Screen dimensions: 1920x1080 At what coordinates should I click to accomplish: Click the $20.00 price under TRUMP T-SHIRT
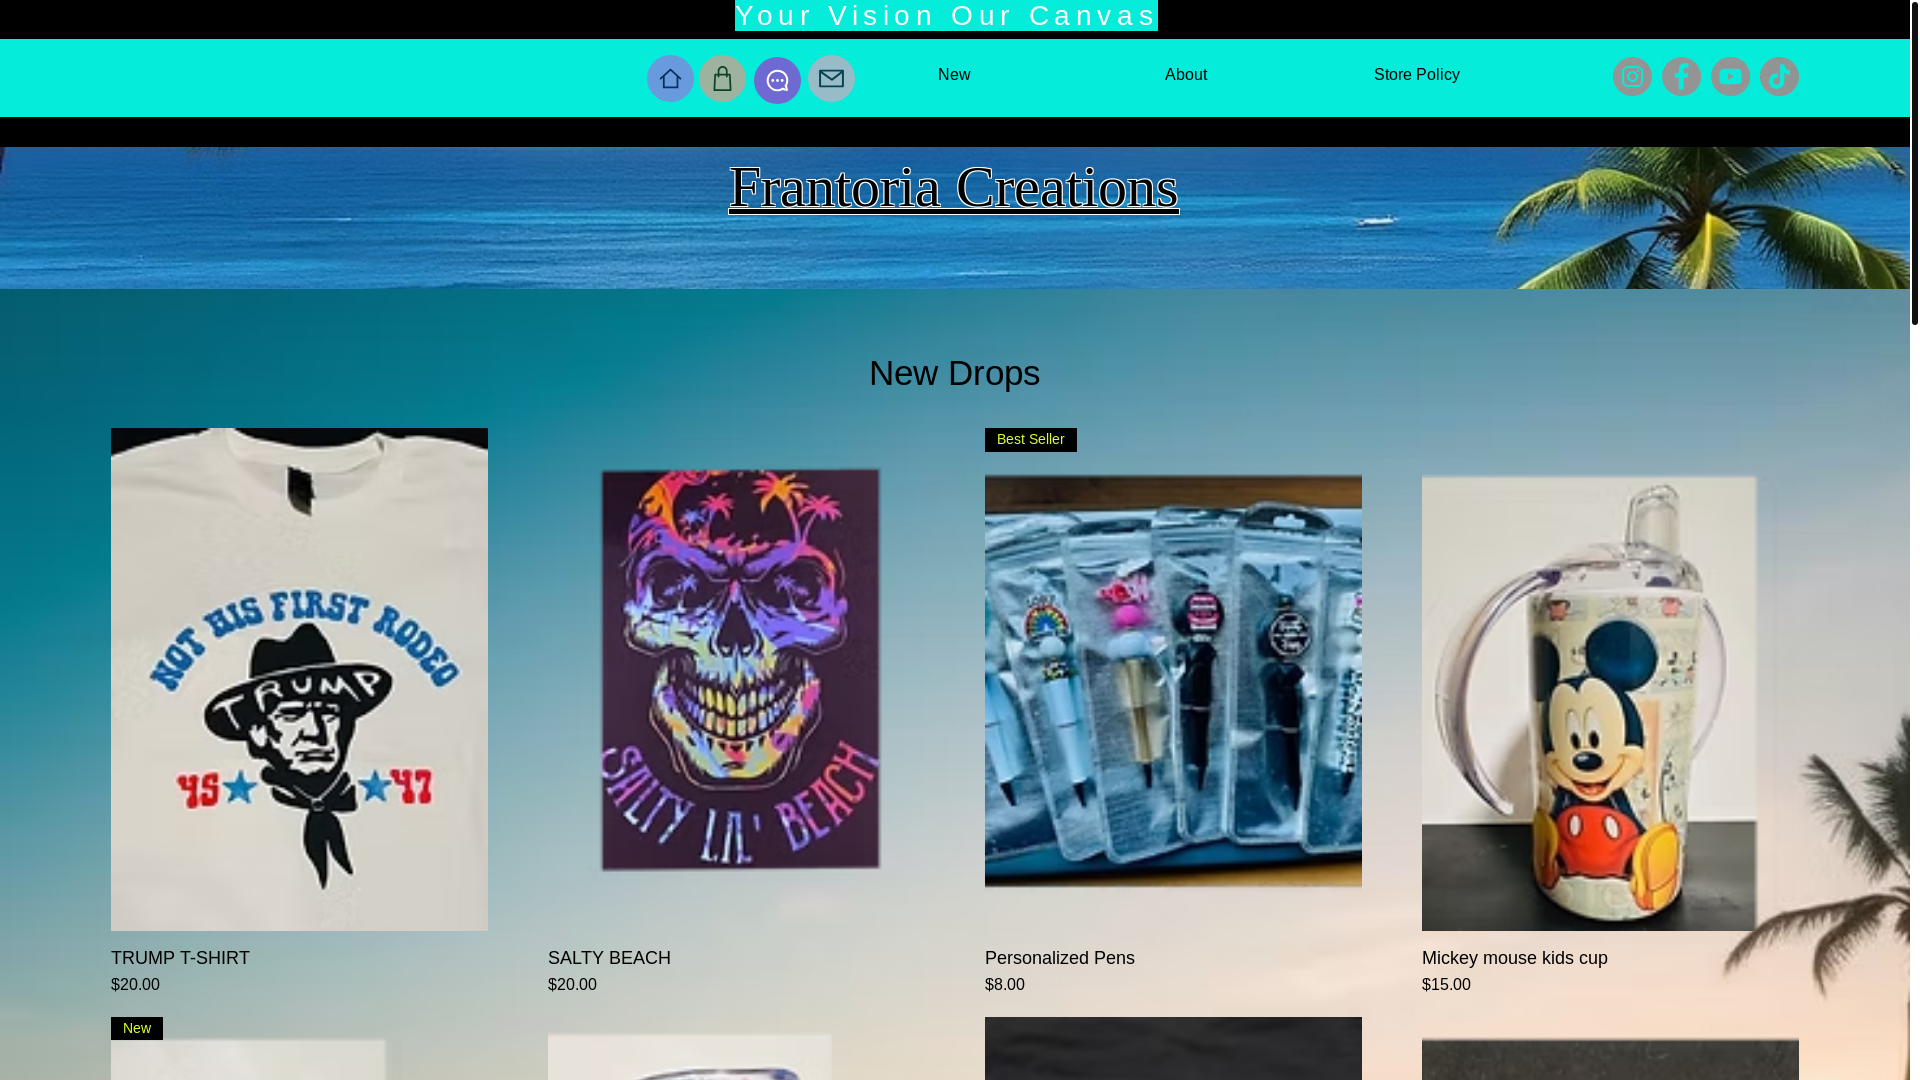[x=135, y=985]
